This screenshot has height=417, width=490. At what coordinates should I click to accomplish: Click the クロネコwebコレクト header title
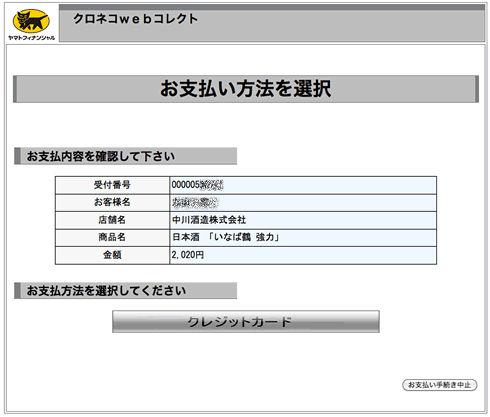point(135,19)
